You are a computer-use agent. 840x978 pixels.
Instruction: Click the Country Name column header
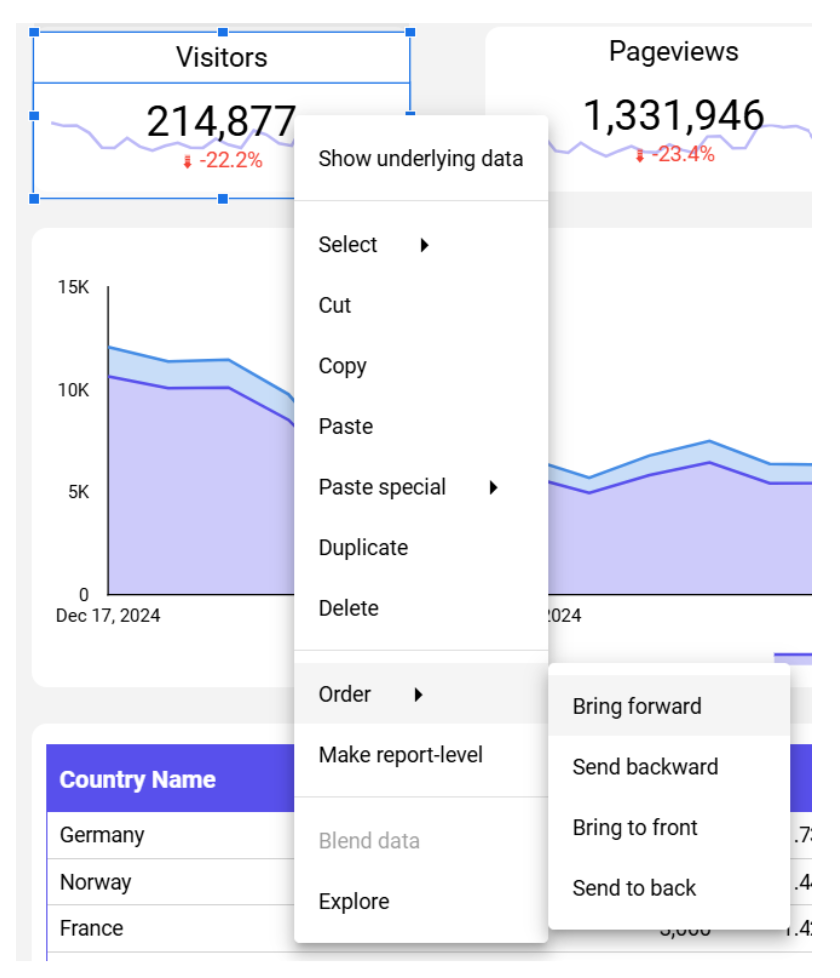pyautogui.click(x=138, y=780)
